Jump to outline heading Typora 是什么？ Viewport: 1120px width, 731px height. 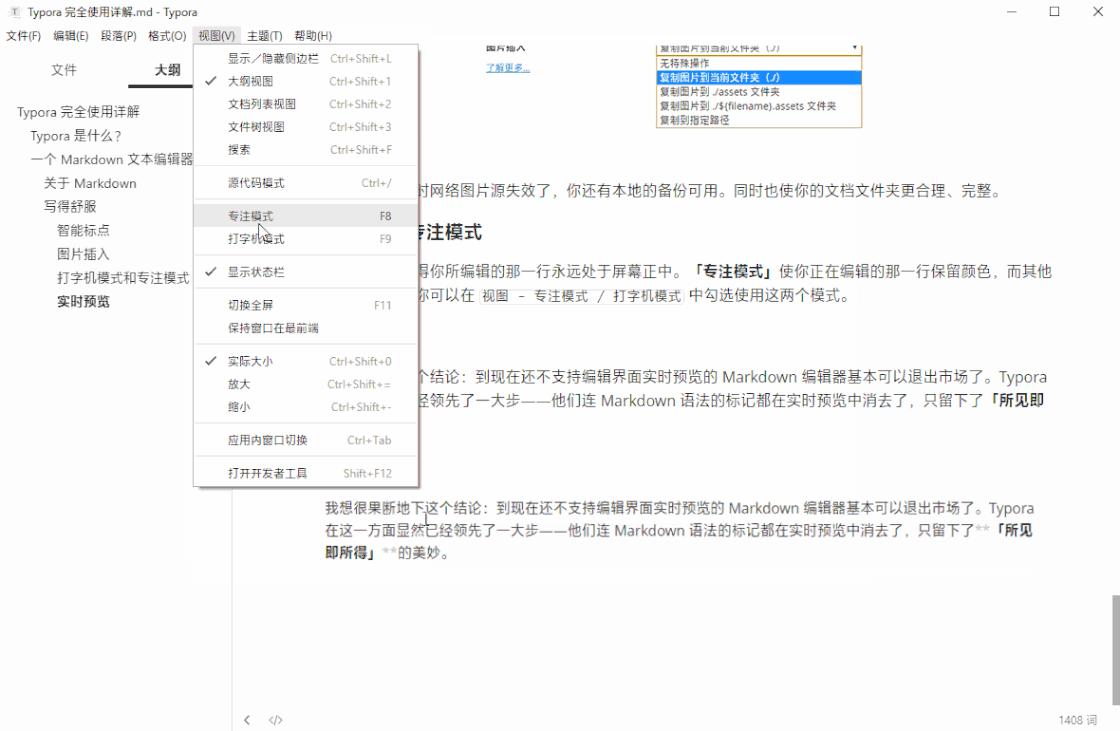click(x=76, y=136)
